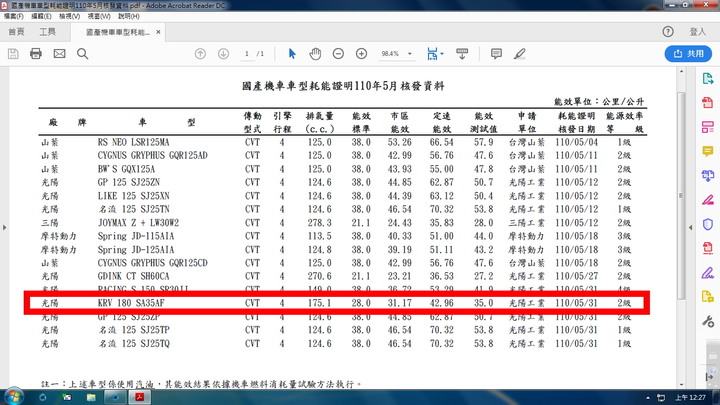Open the Help question mark icon
This screenshot has width=720, height=405.
pyautogui.click(x=668, y=32)
